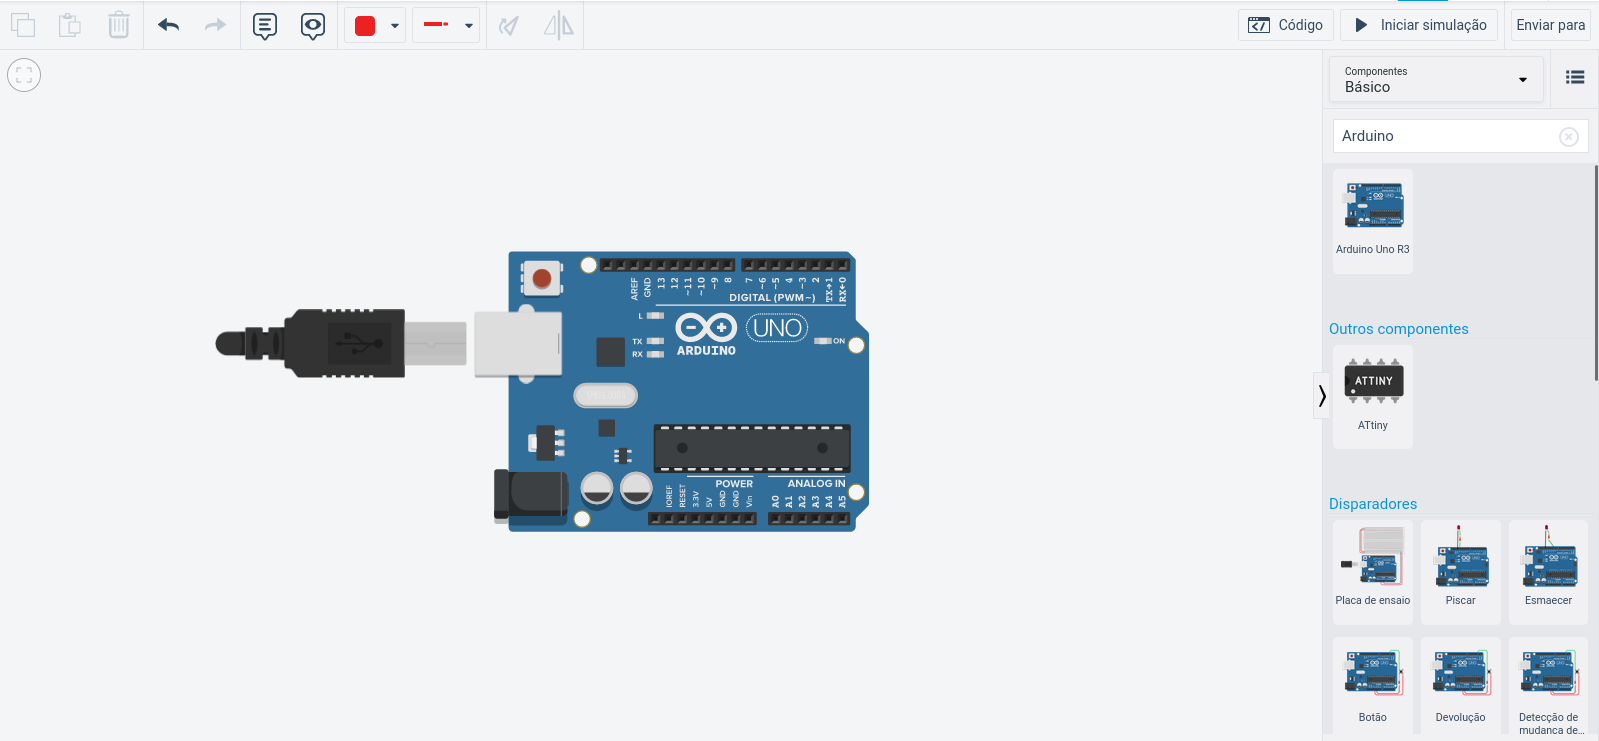This screenshot has width=1599, height=741.
Task: Select the Botão starter circuit
Action: [1373, 686]
